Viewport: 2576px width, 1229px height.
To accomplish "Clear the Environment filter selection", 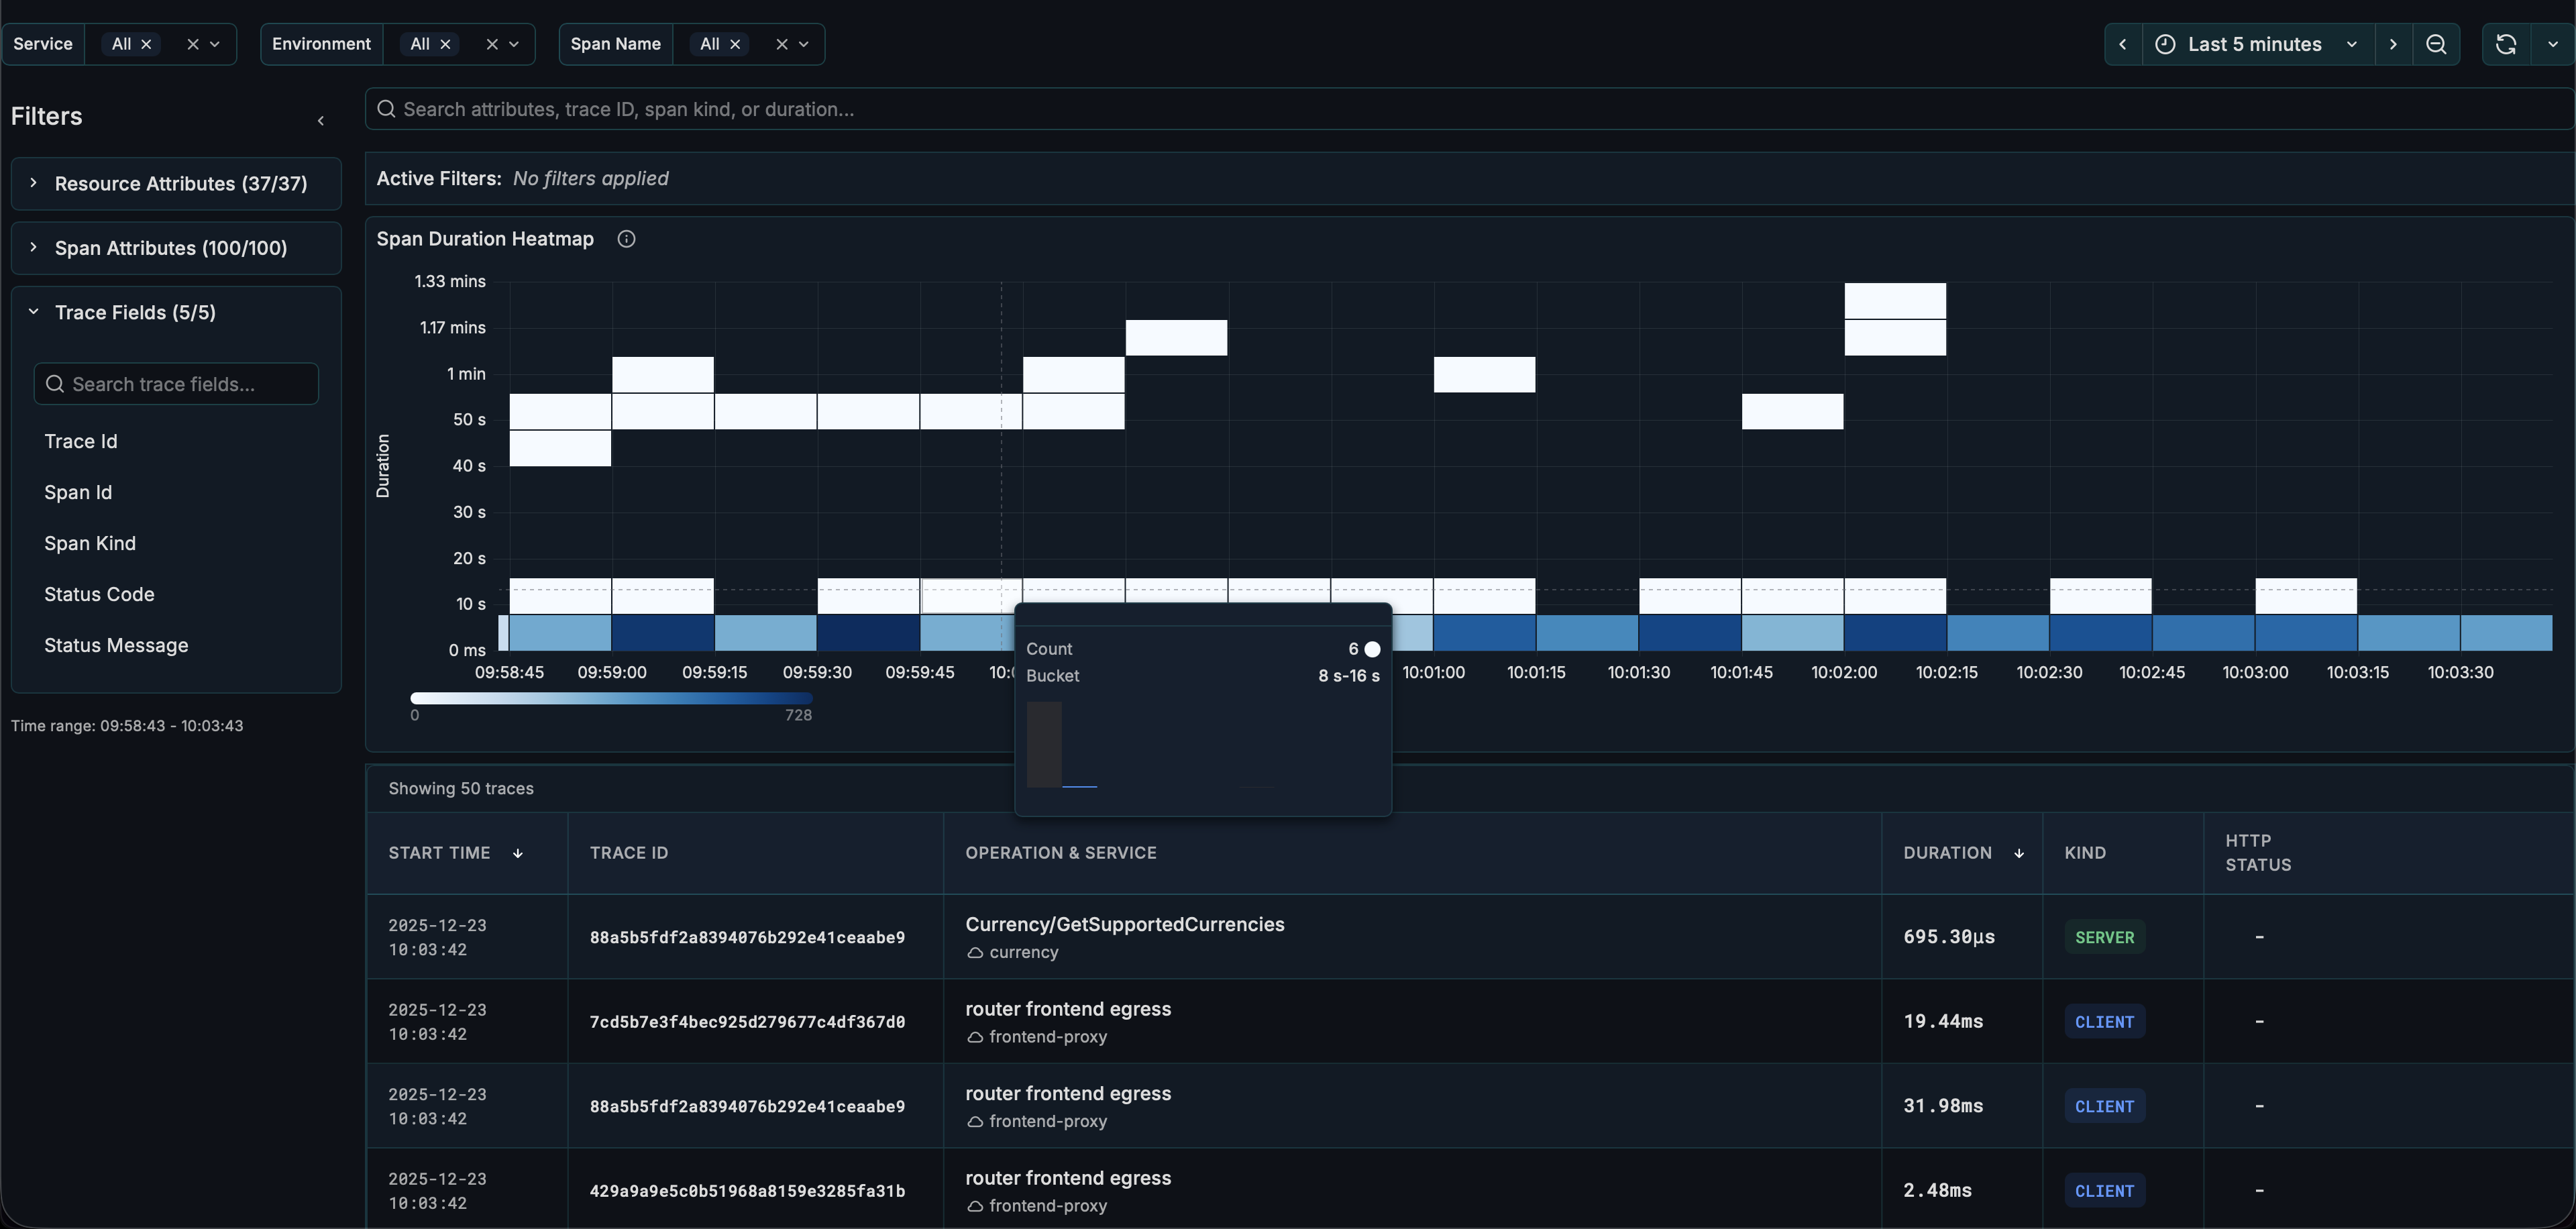I will point(493,44).
